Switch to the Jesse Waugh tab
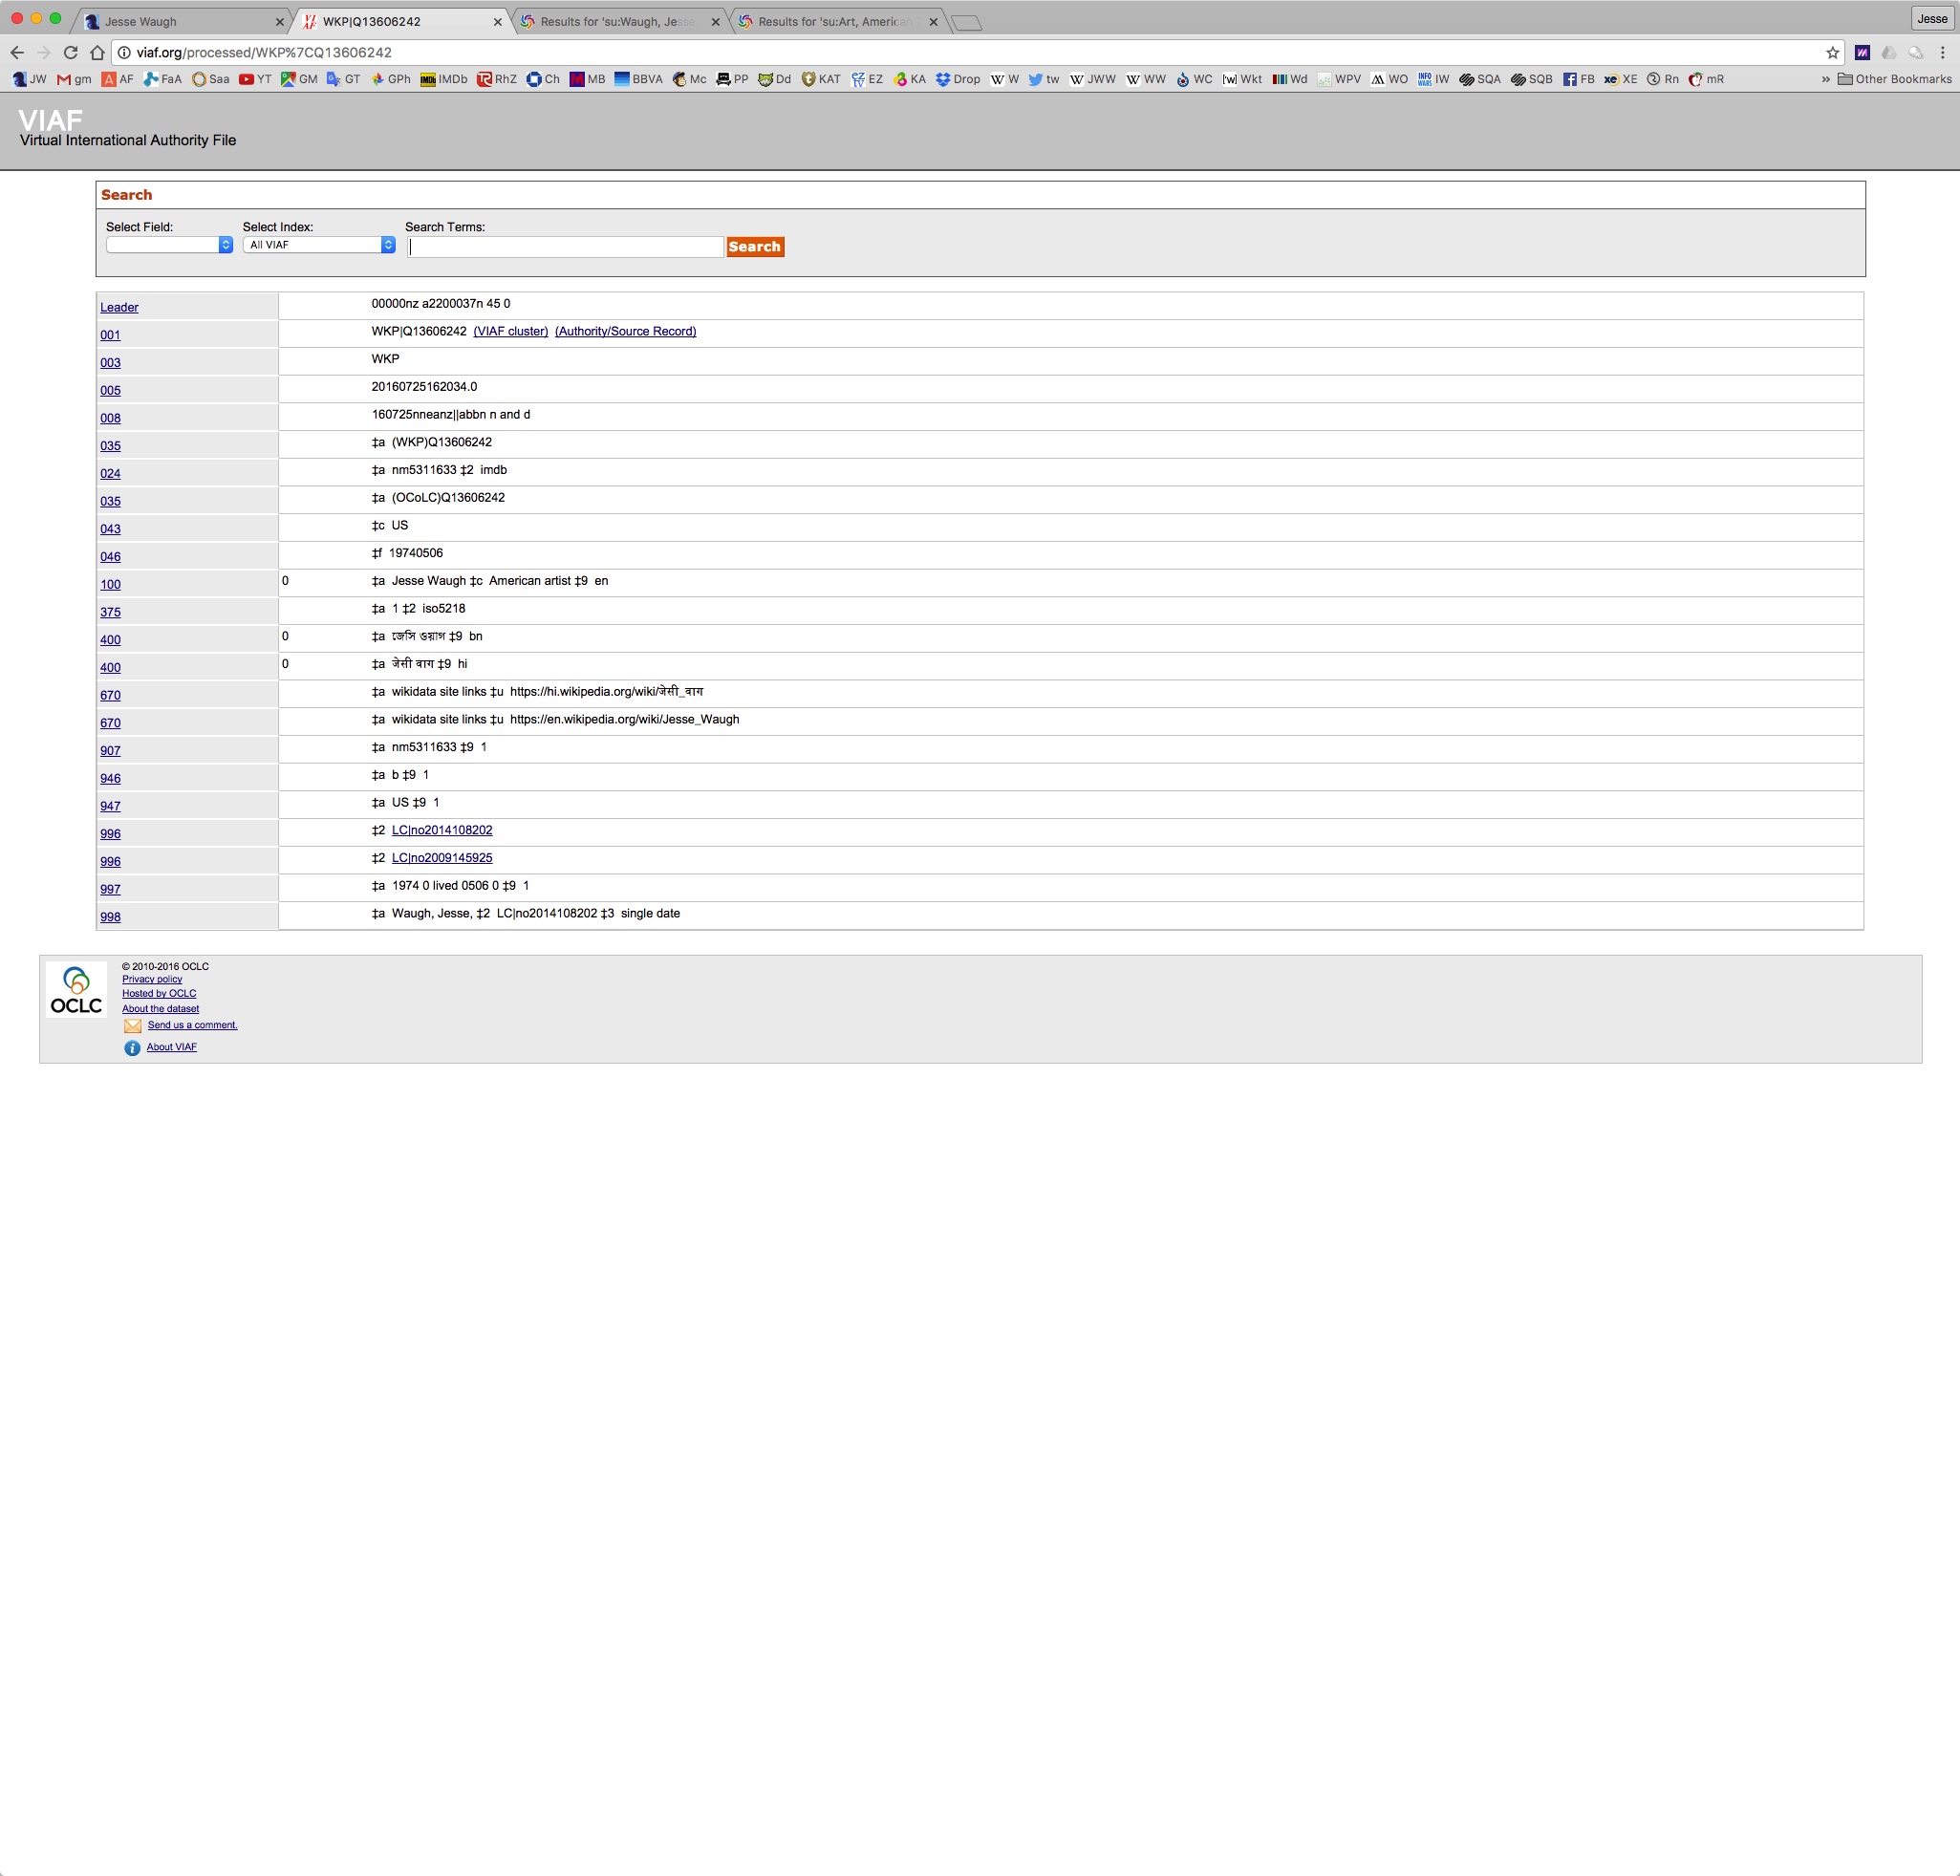Viewport: 1960px width, 1876px height. click(x=180, y=21)
